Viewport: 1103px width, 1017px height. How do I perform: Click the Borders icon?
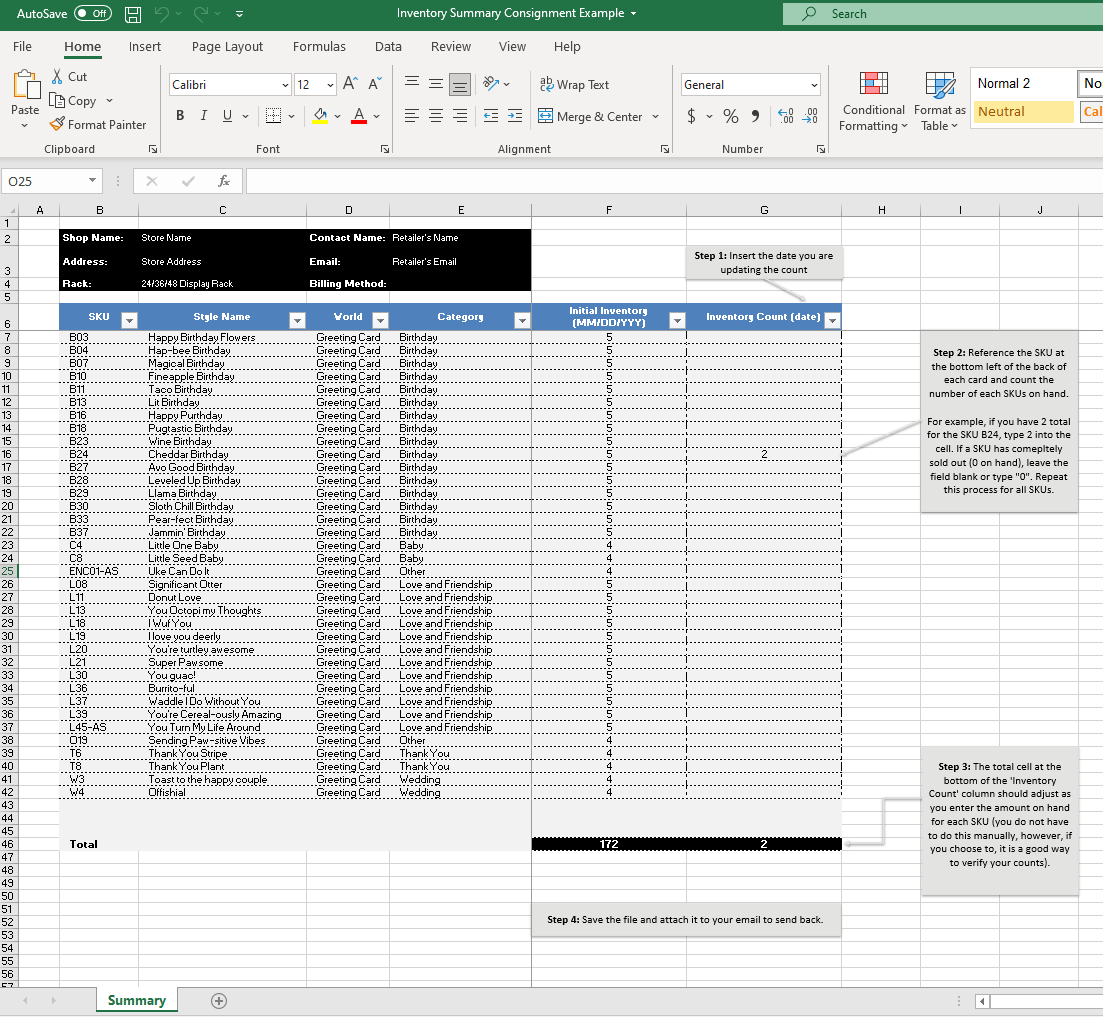[274, 115]
